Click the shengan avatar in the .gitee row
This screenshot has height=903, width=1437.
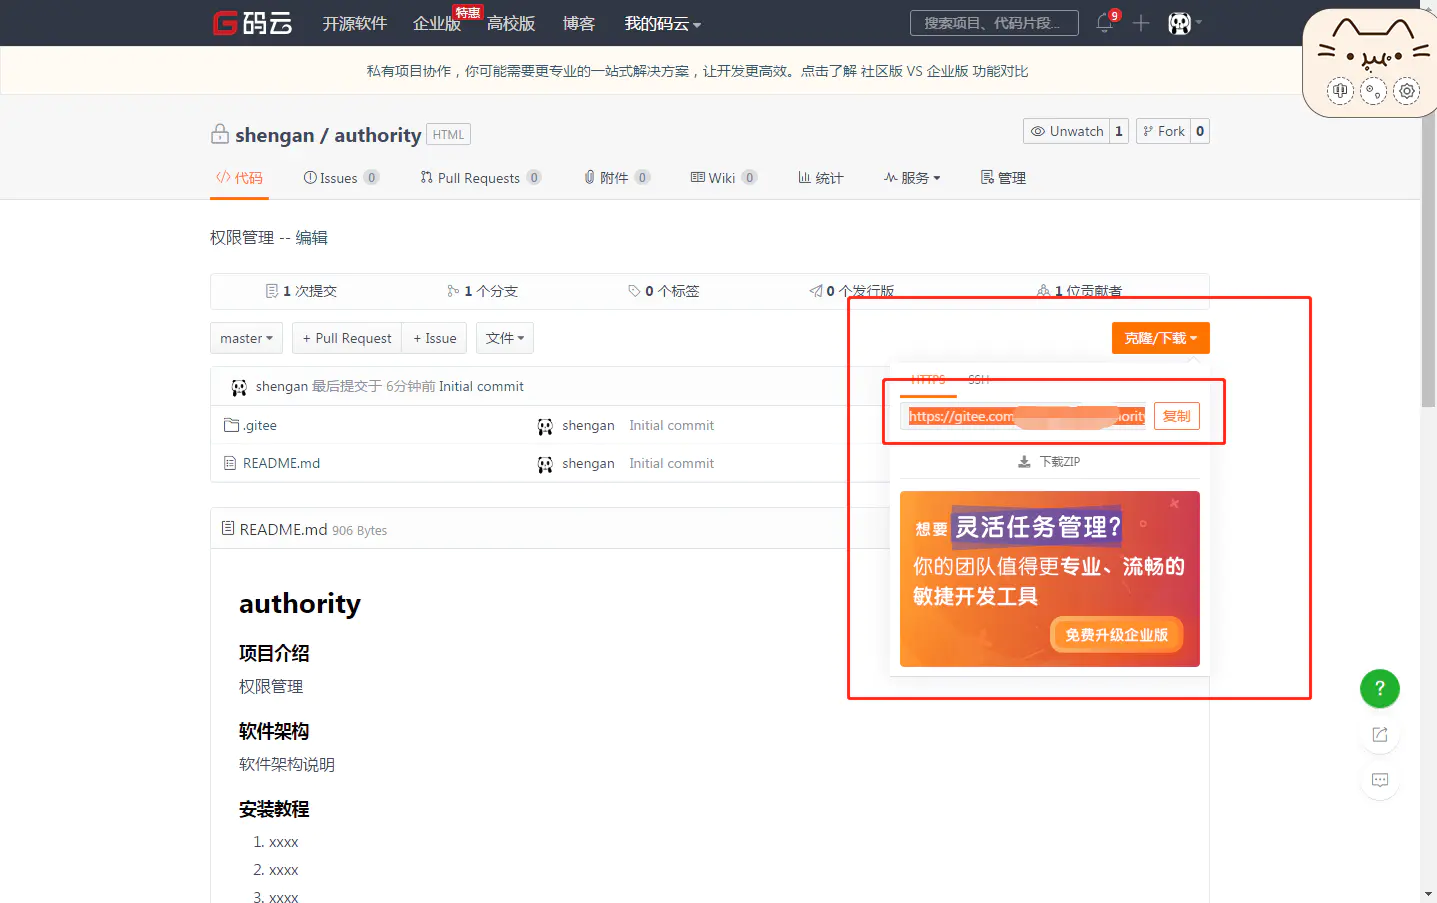tap(545, 426)
